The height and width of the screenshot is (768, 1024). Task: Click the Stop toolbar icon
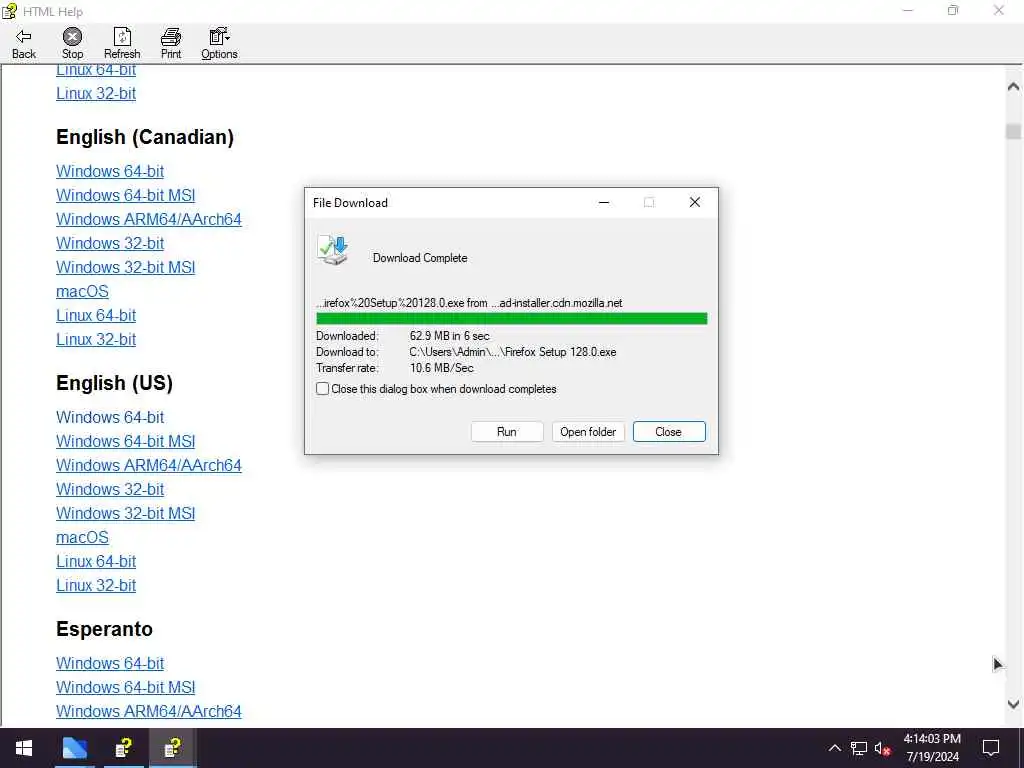72,44
